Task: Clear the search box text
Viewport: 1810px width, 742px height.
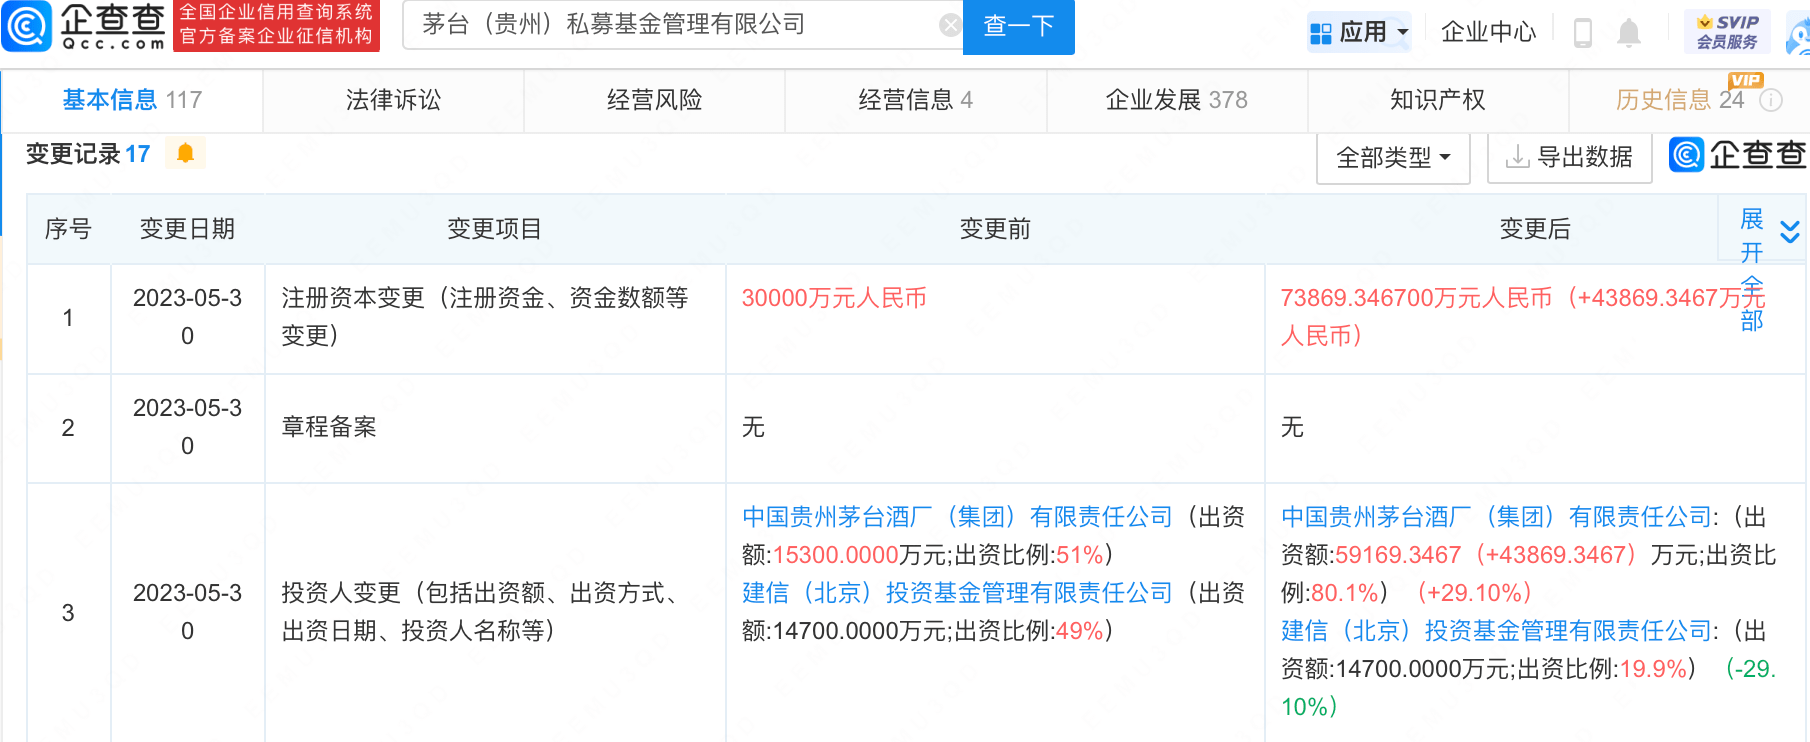Action: pyautogui.click(x=950, y=26)
